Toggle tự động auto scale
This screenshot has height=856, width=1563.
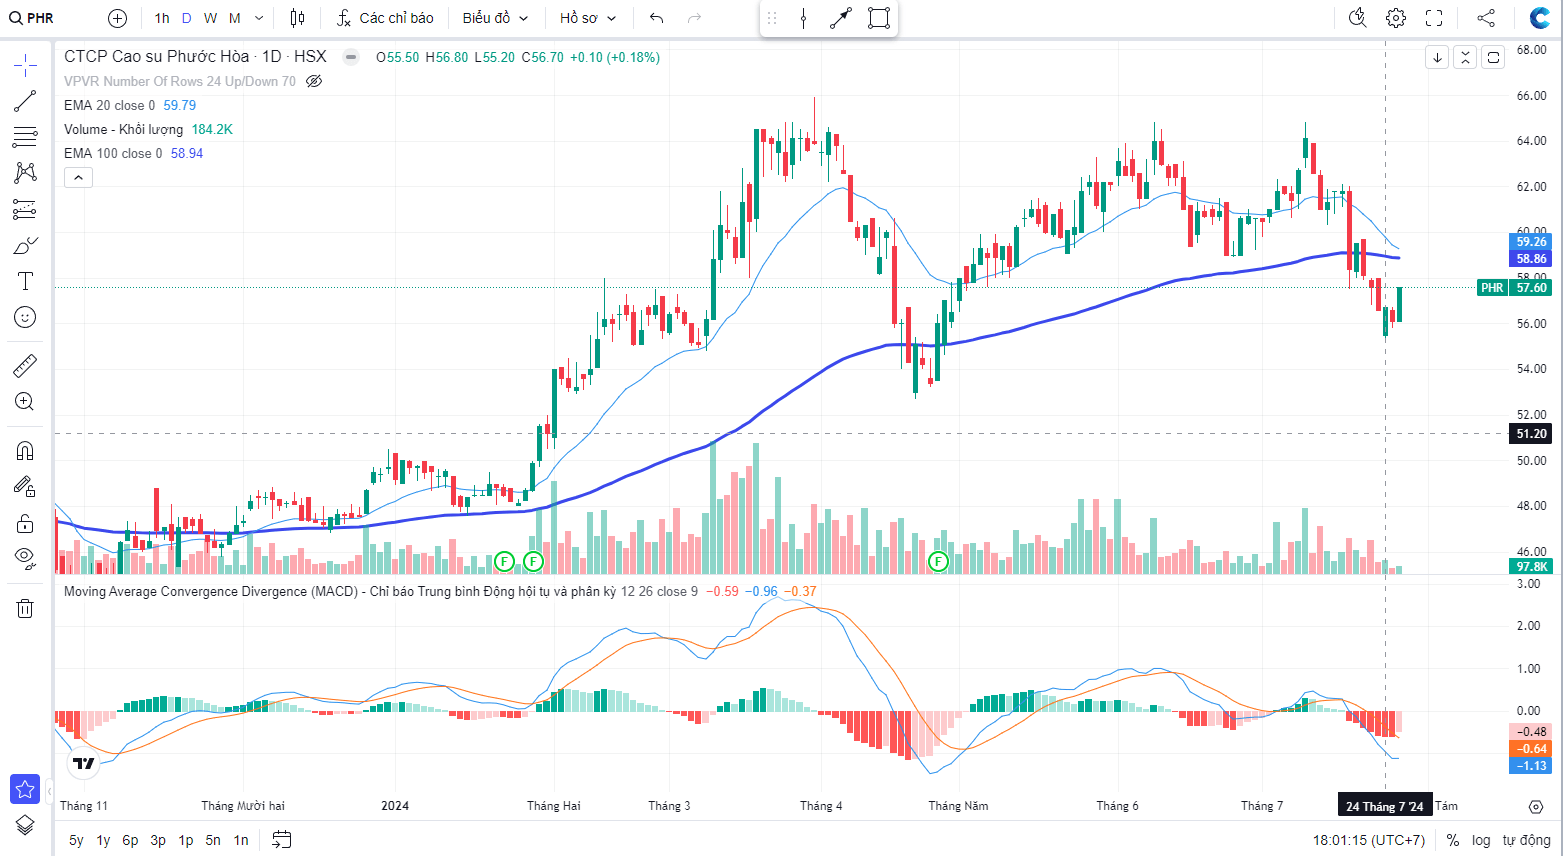tap(1526, 840)
